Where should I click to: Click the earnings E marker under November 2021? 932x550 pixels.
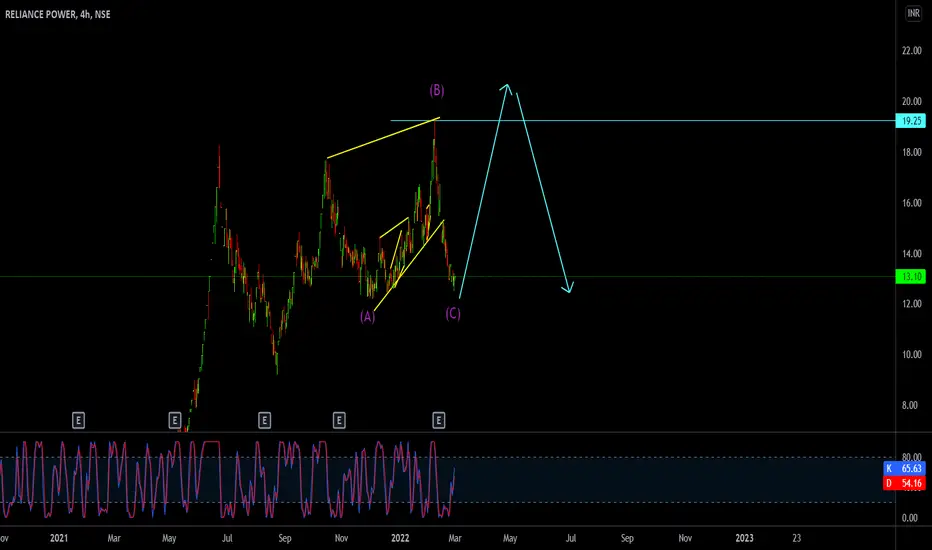(x=339, y=420)
